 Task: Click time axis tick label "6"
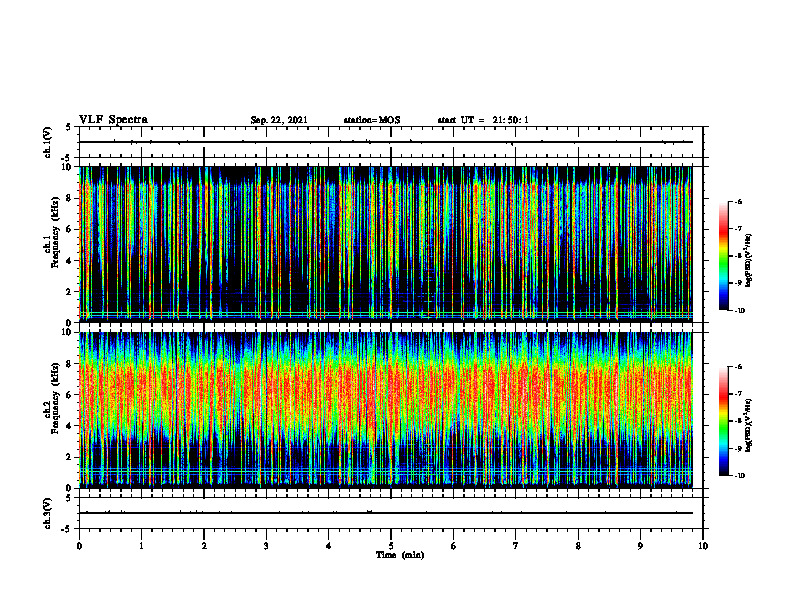click(453, 546)
